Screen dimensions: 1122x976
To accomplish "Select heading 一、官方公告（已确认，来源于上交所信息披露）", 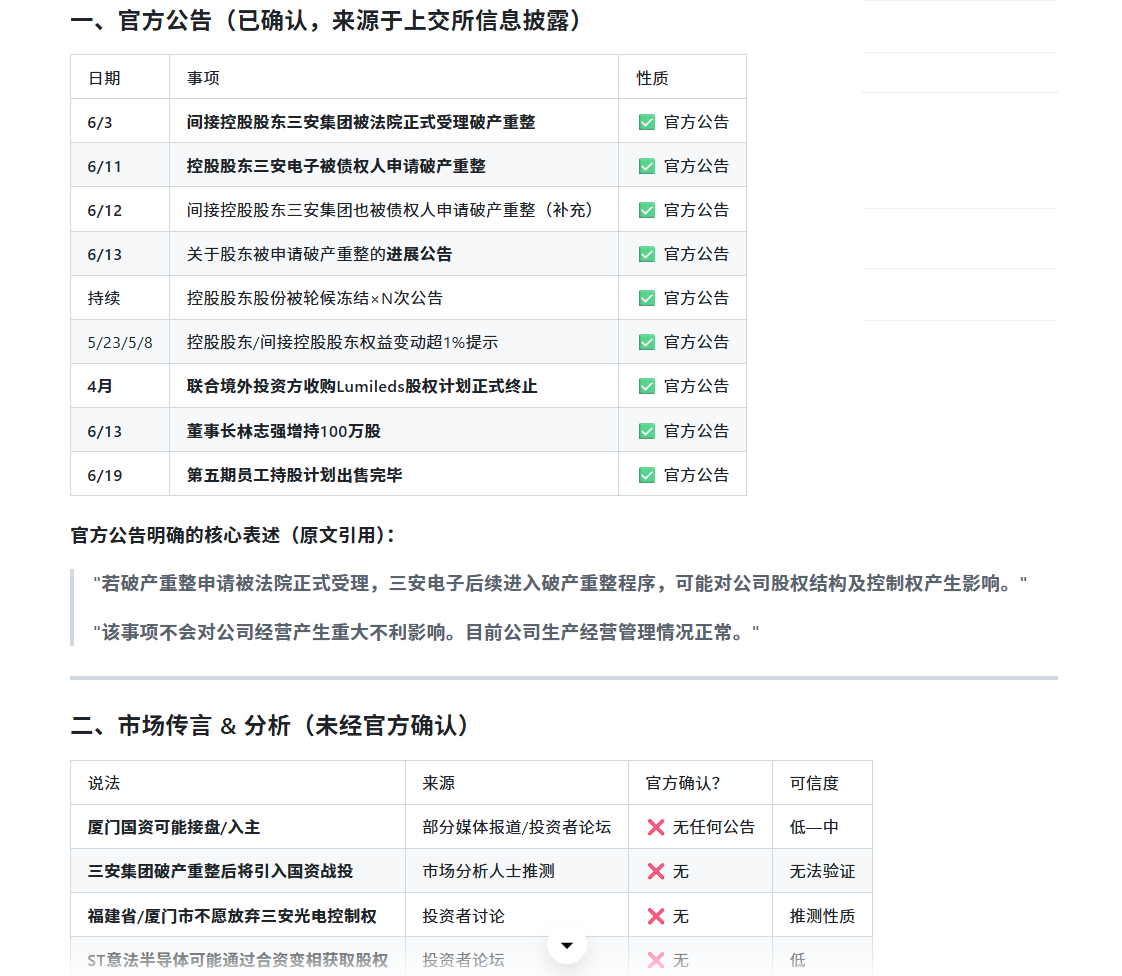I will tap(328, 21).
